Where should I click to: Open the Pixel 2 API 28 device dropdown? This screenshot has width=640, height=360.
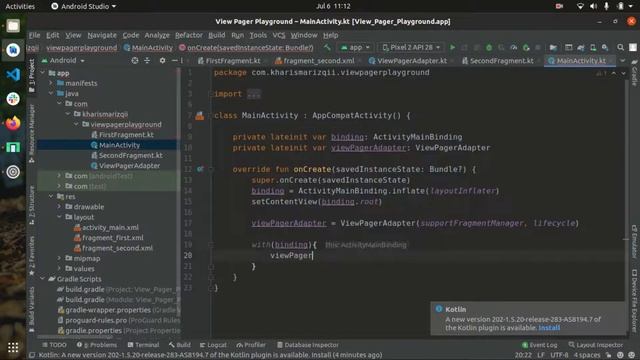(411, 47)
